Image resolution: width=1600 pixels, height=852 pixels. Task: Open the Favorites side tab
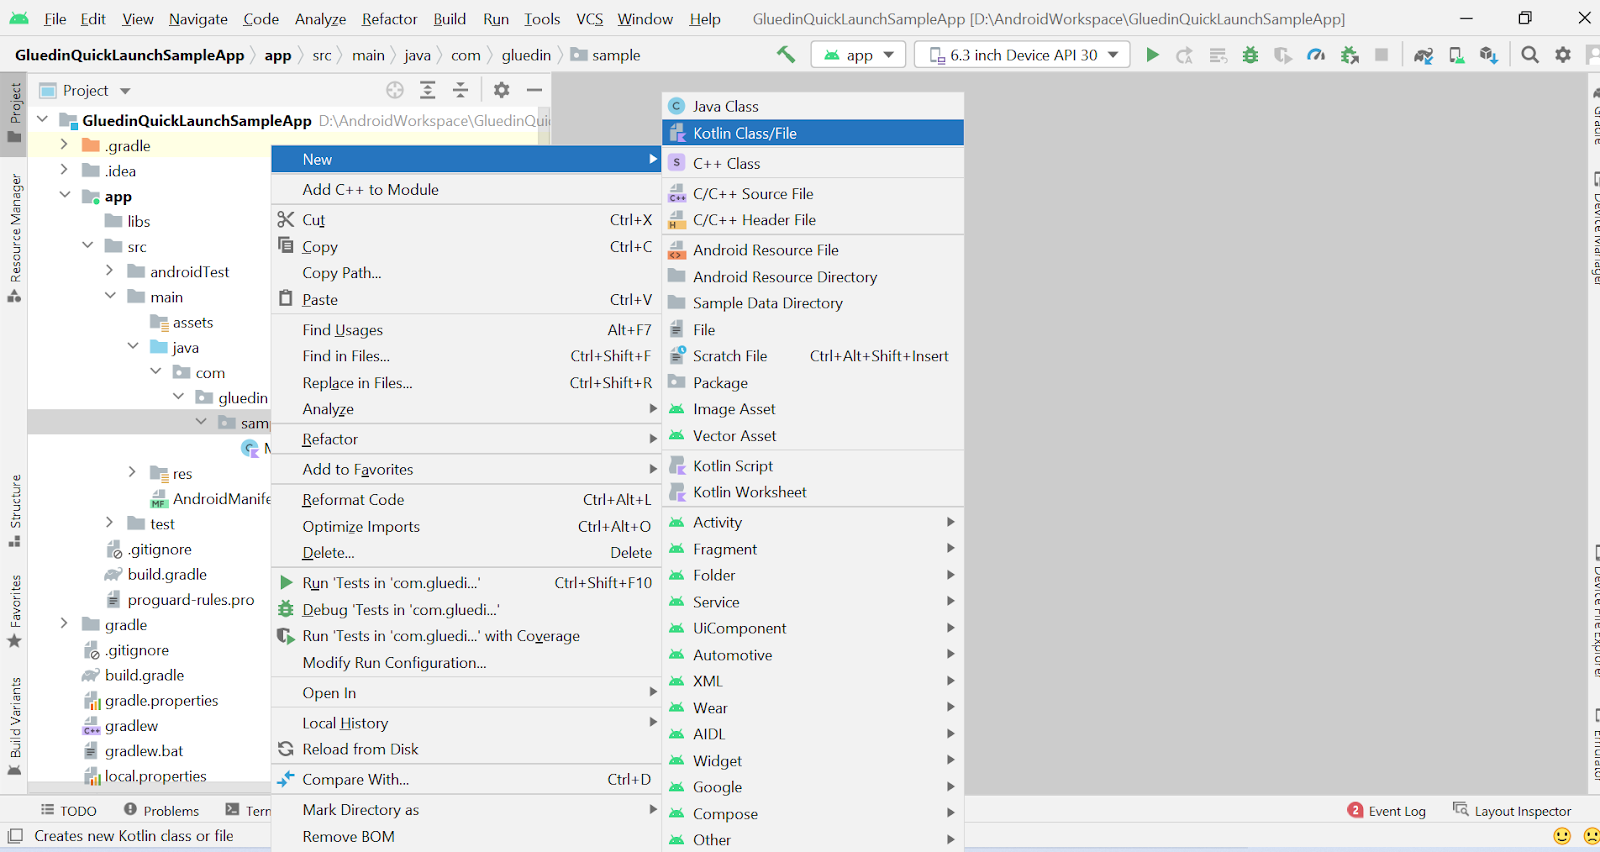point(15,611)
